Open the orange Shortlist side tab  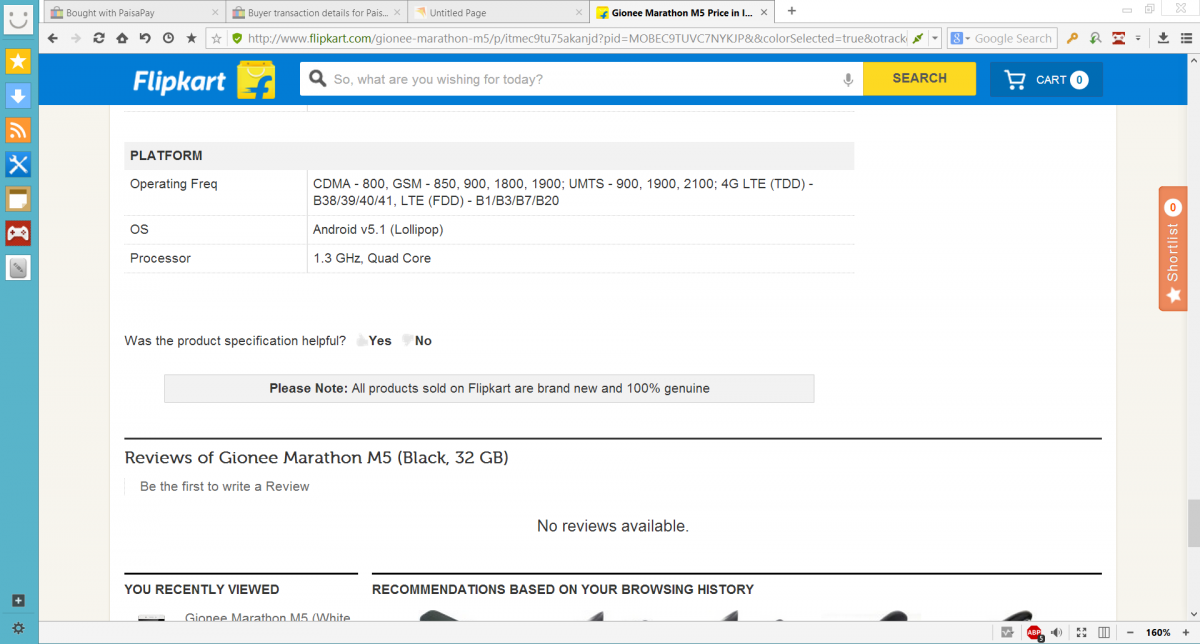1173,248
